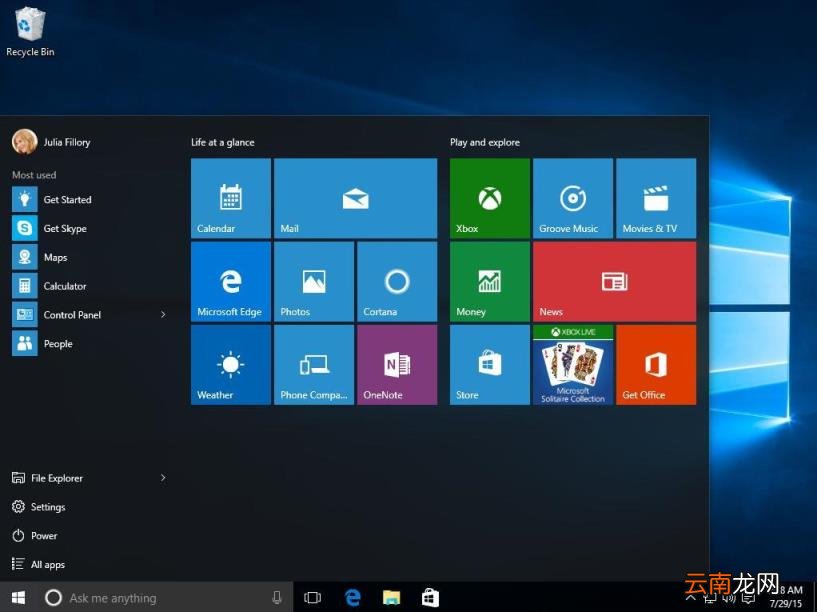Click the Julia Fillory user account

point(51,142)
